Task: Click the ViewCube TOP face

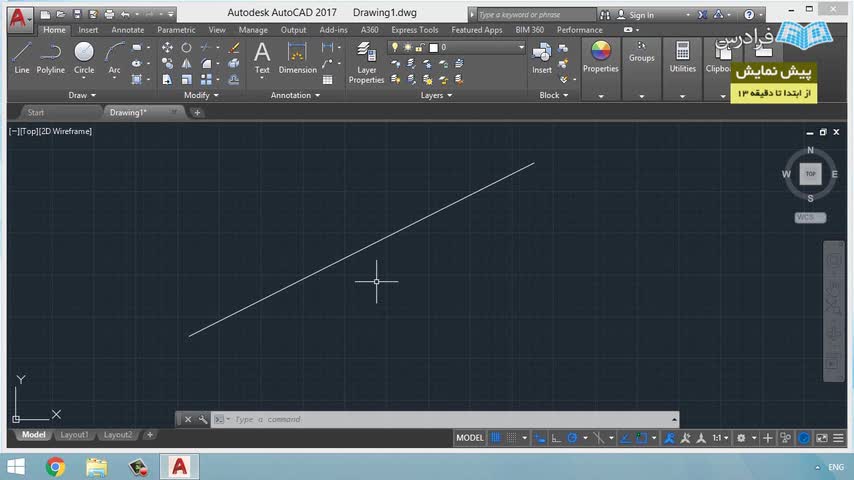Action: [810, 174]
